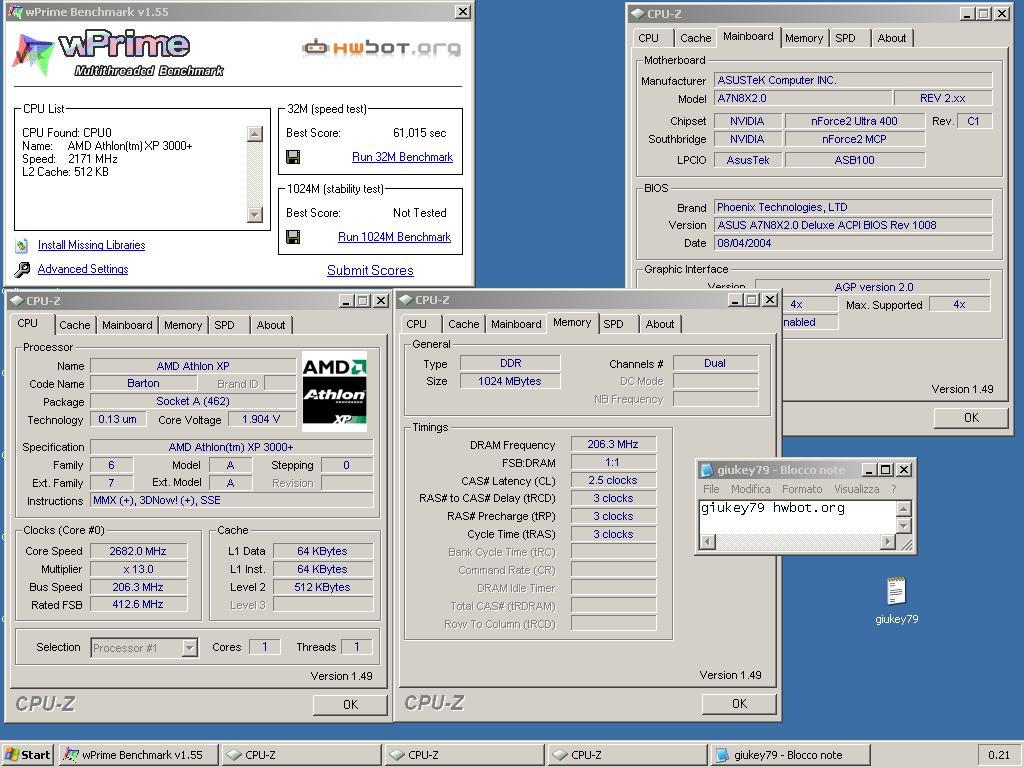
Task: Click the 61,015 sec best score text
Action: (x=419, y=133)
